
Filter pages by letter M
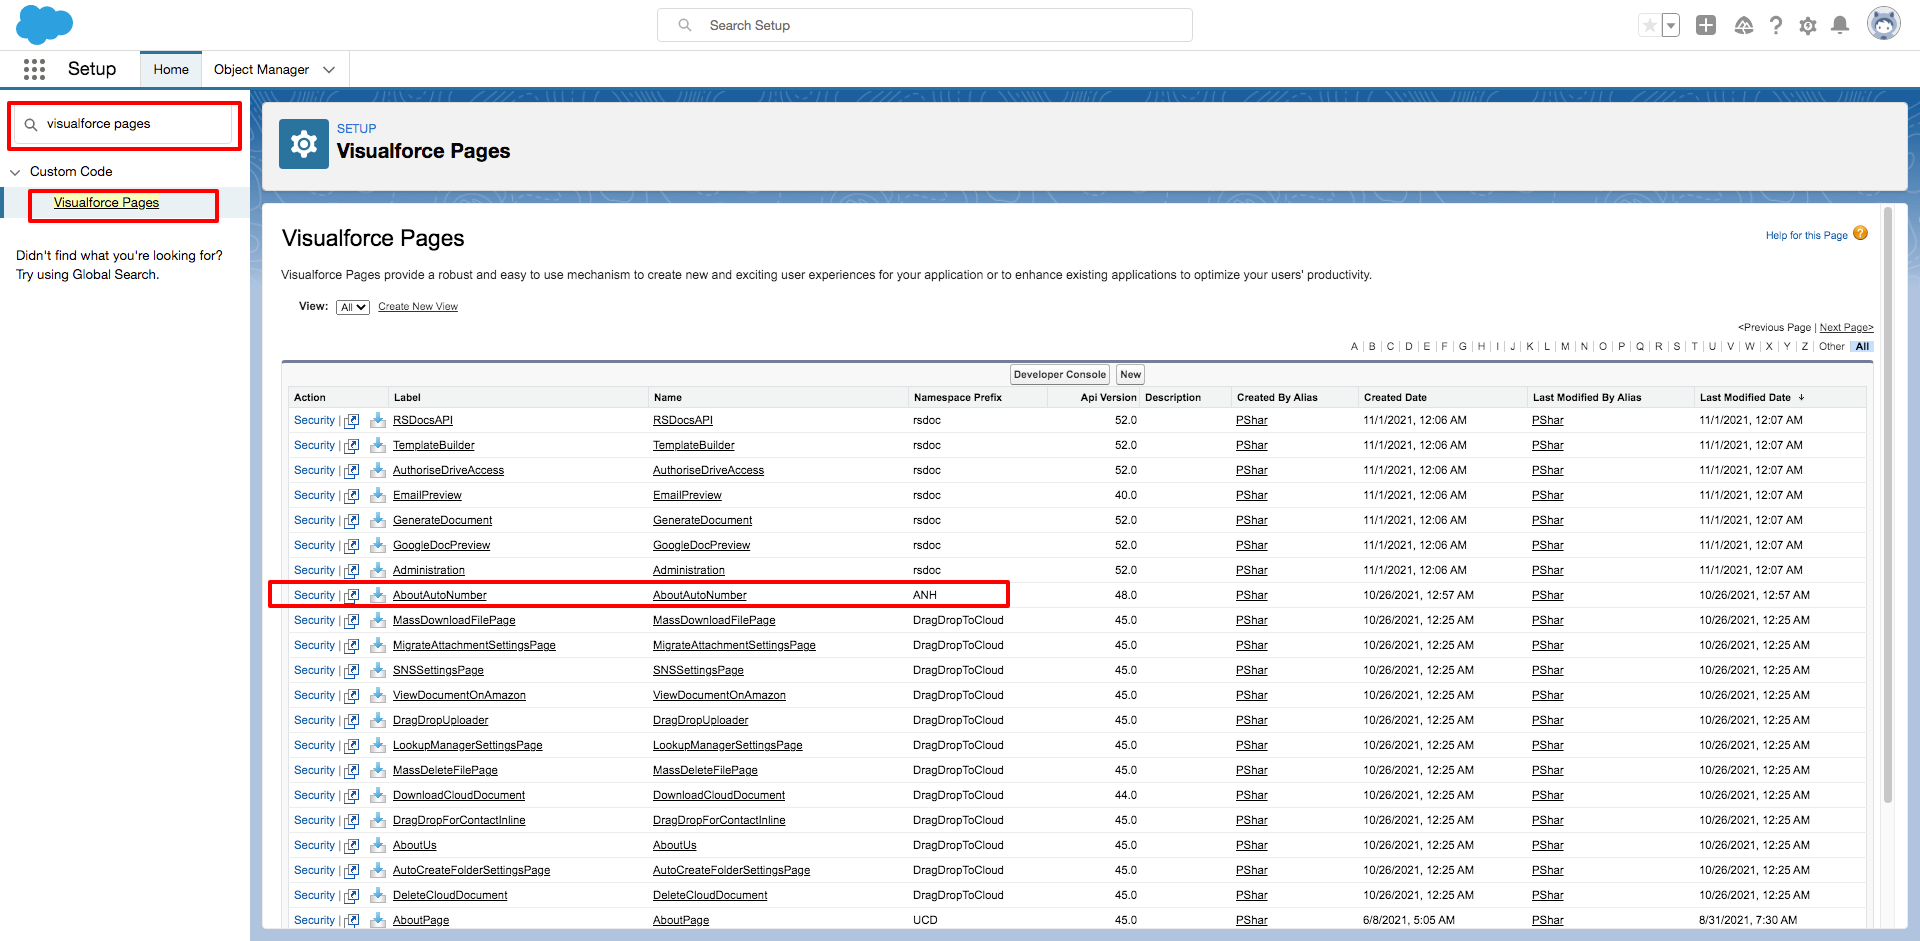point(1565,347)
